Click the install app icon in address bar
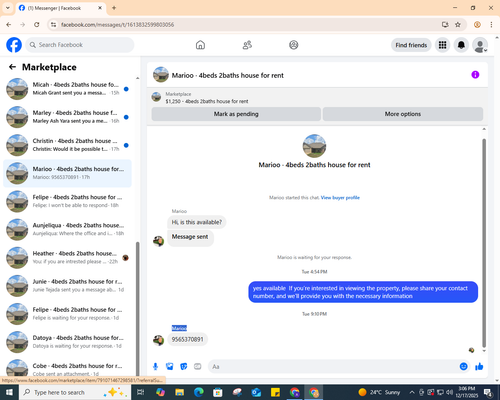 point(445,25)
